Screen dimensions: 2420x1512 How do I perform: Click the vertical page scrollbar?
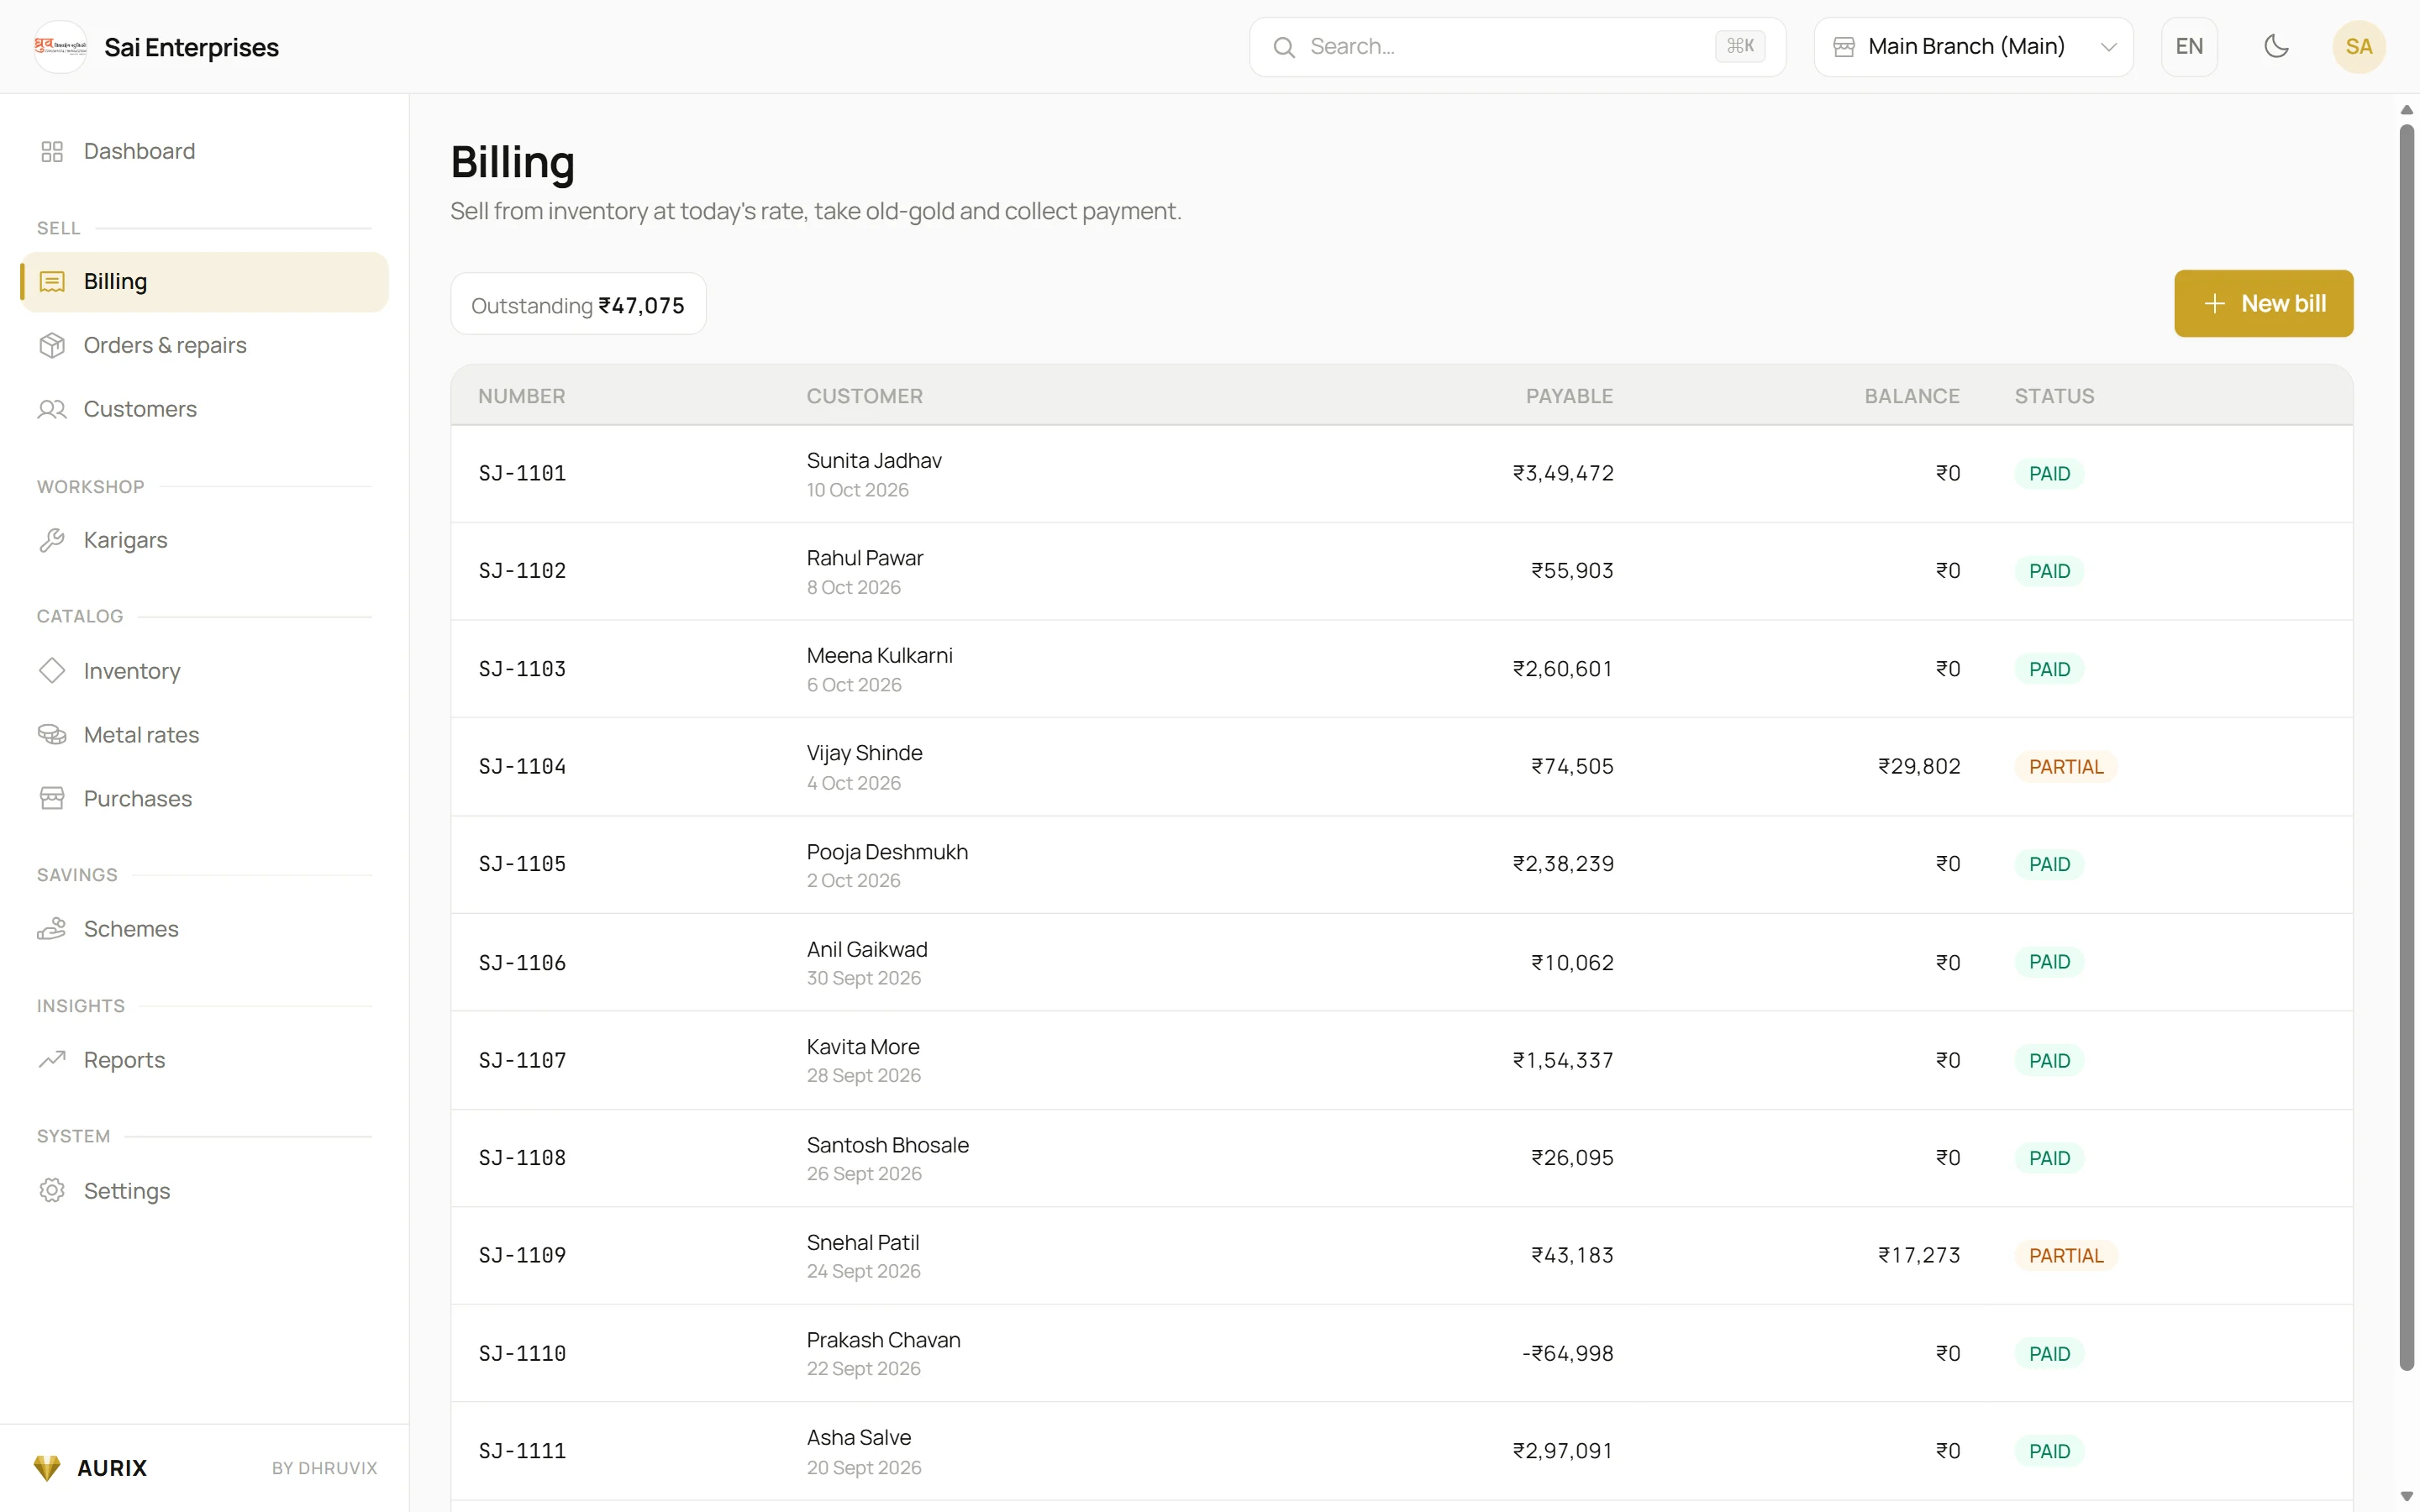(2406, 747)
